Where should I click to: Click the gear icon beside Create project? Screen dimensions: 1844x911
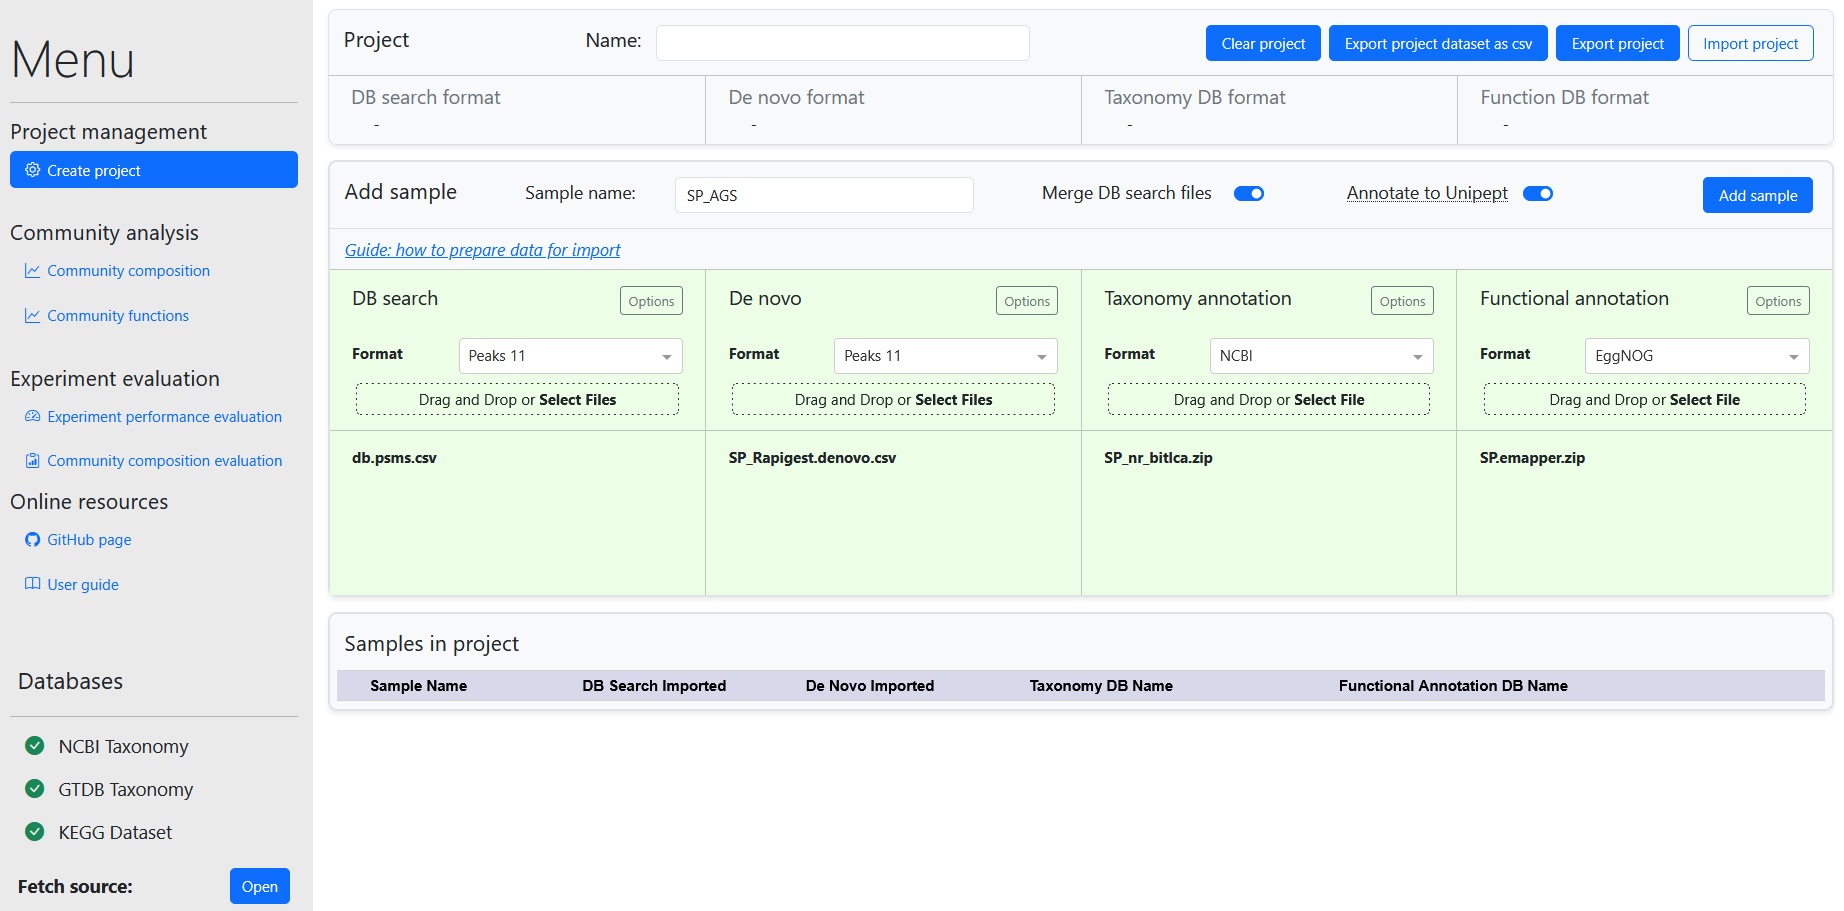coord(32,170)
